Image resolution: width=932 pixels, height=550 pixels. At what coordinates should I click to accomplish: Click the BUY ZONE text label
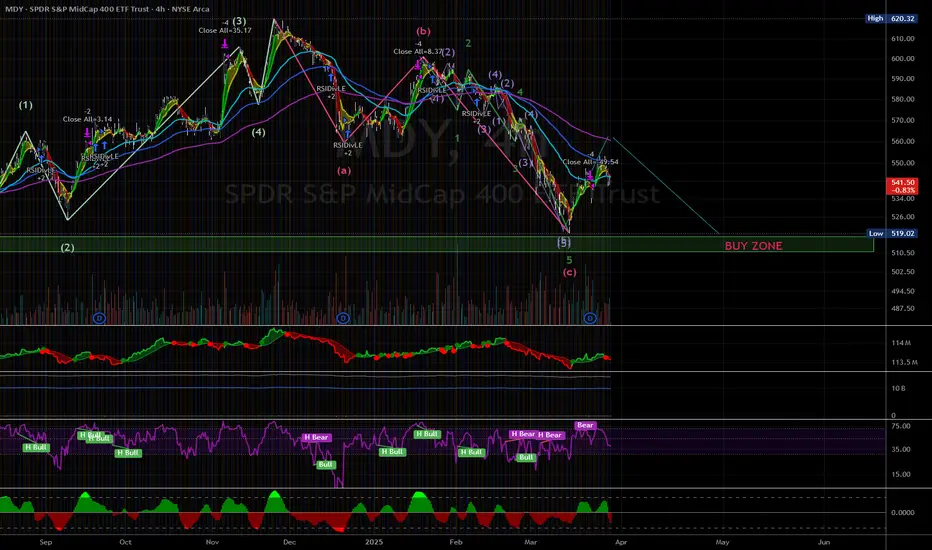tap(753, 246)
